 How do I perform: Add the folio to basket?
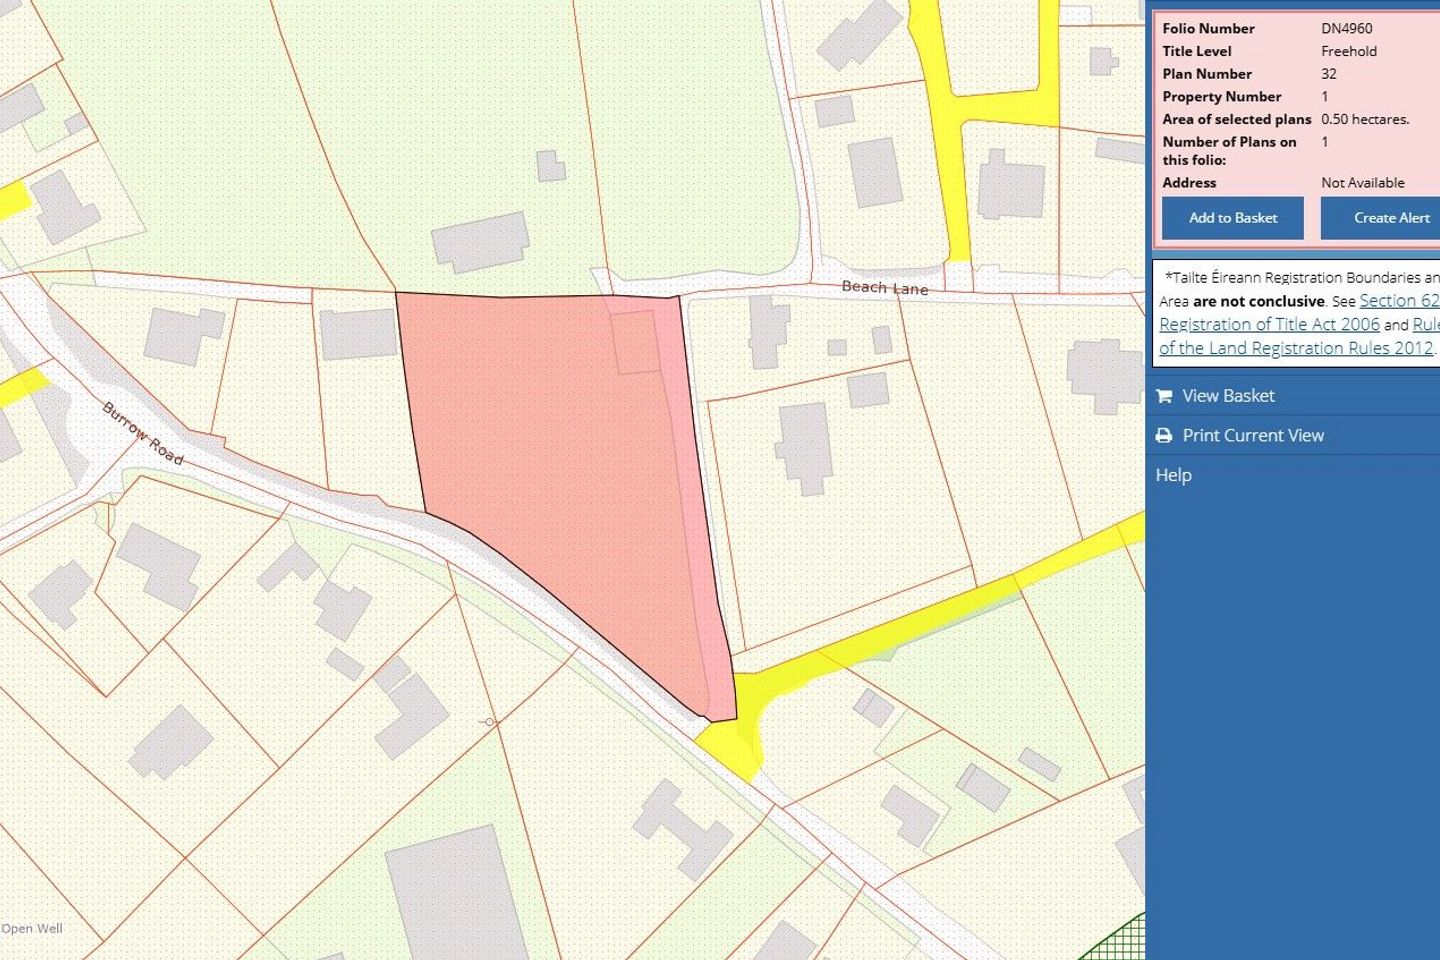coord(1232,218)
